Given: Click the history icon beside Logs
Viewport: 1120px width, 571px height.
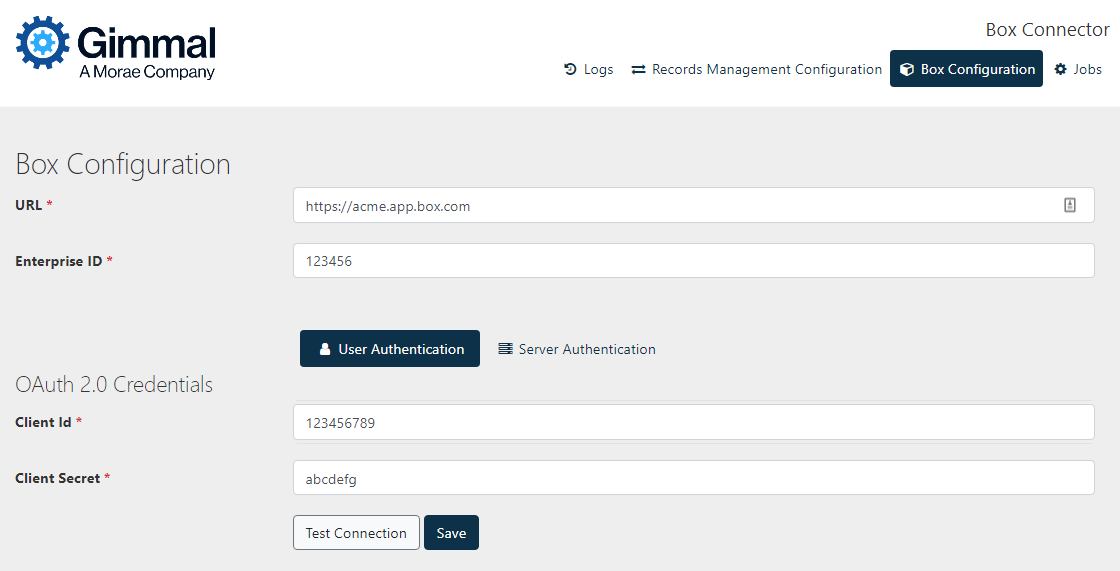Looking at the screenshot, I should (x=570, y=69).
